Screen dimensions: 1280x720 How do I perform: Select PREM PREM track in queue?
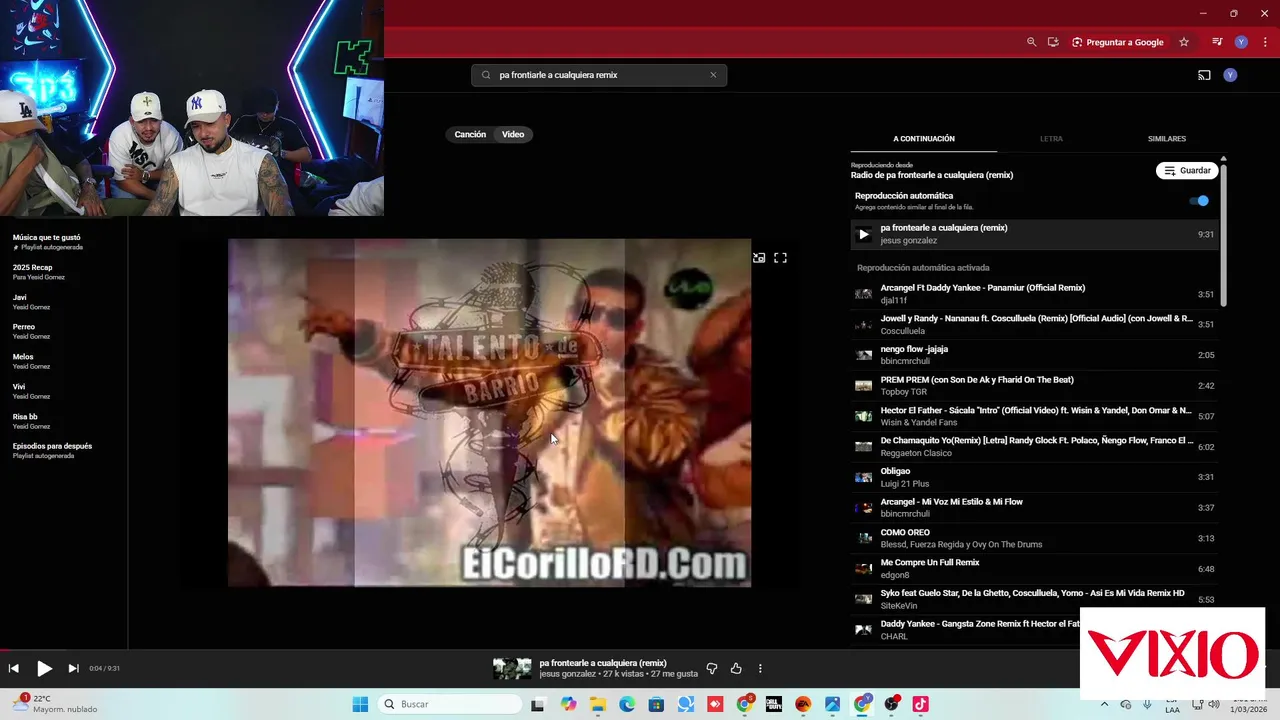point(1035,386)
